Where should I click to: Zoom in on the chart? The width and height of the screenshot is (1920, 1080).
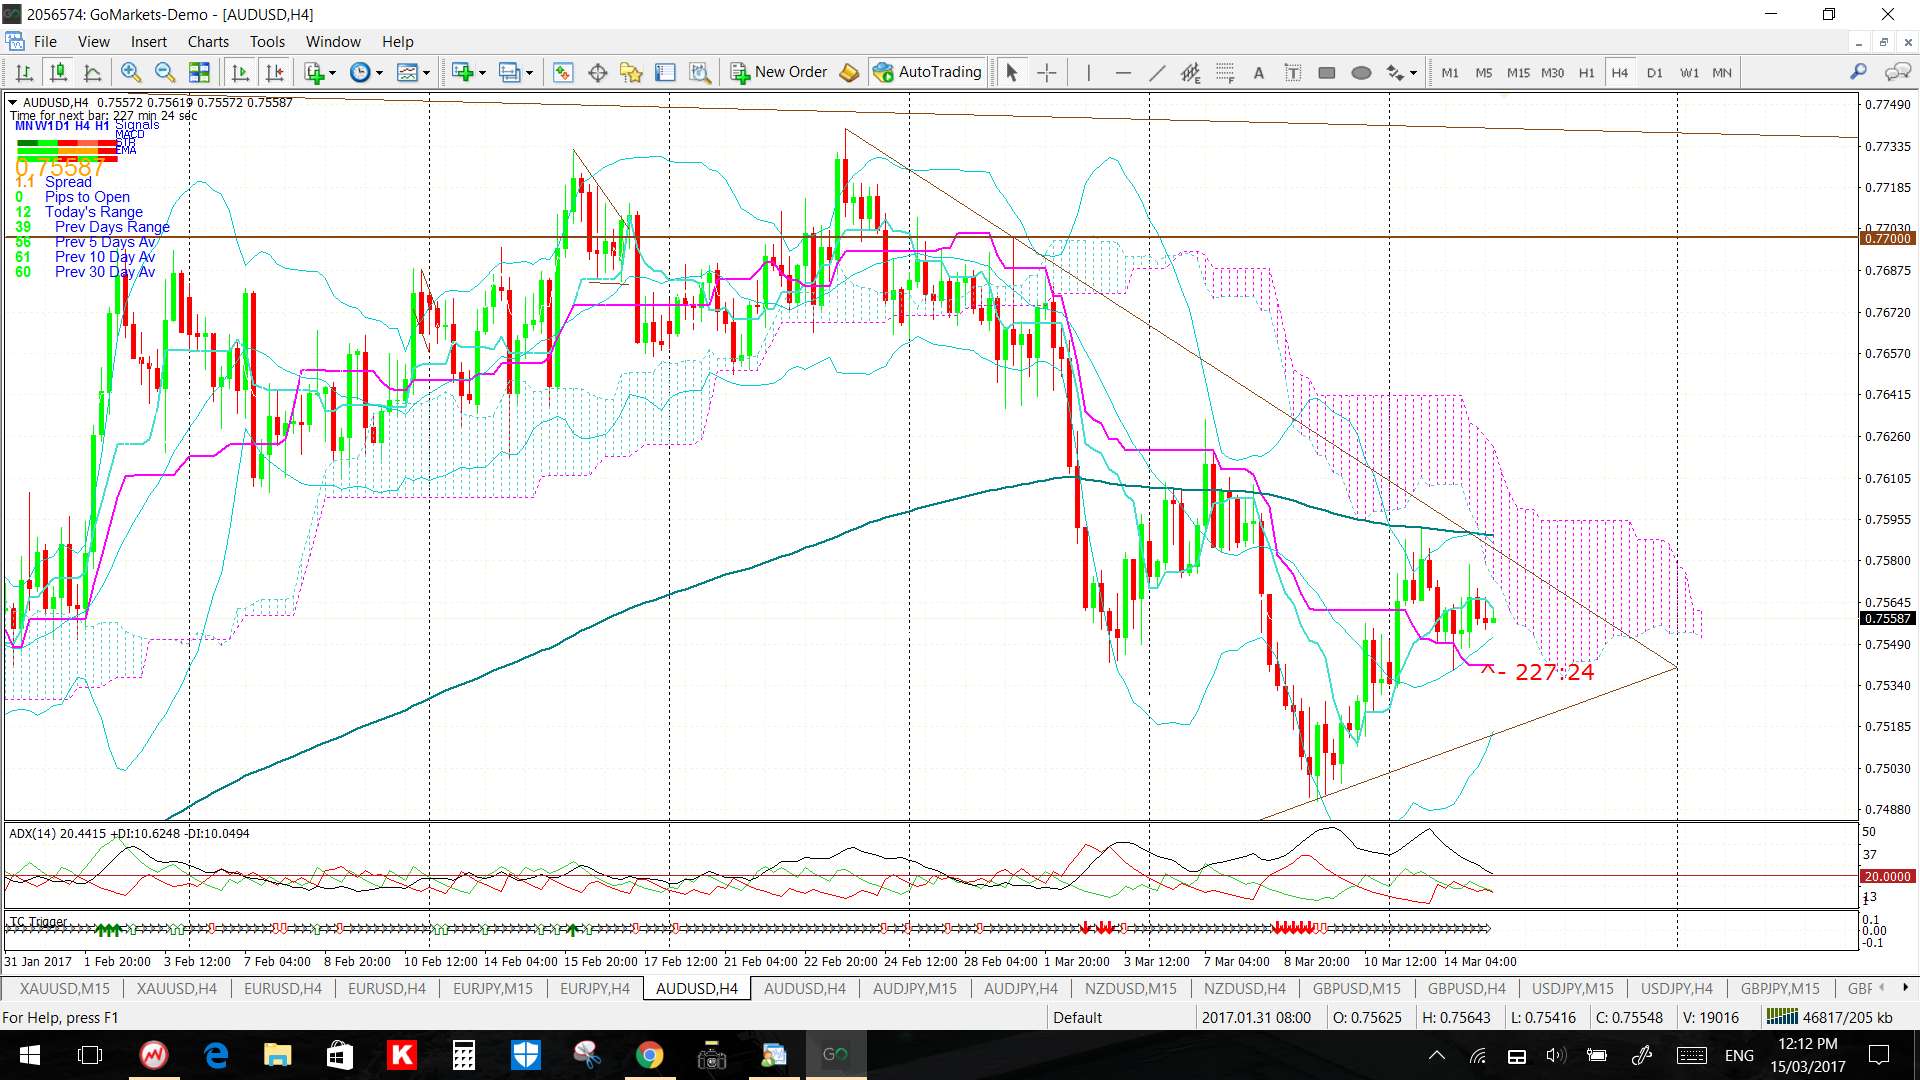[130, 72]
